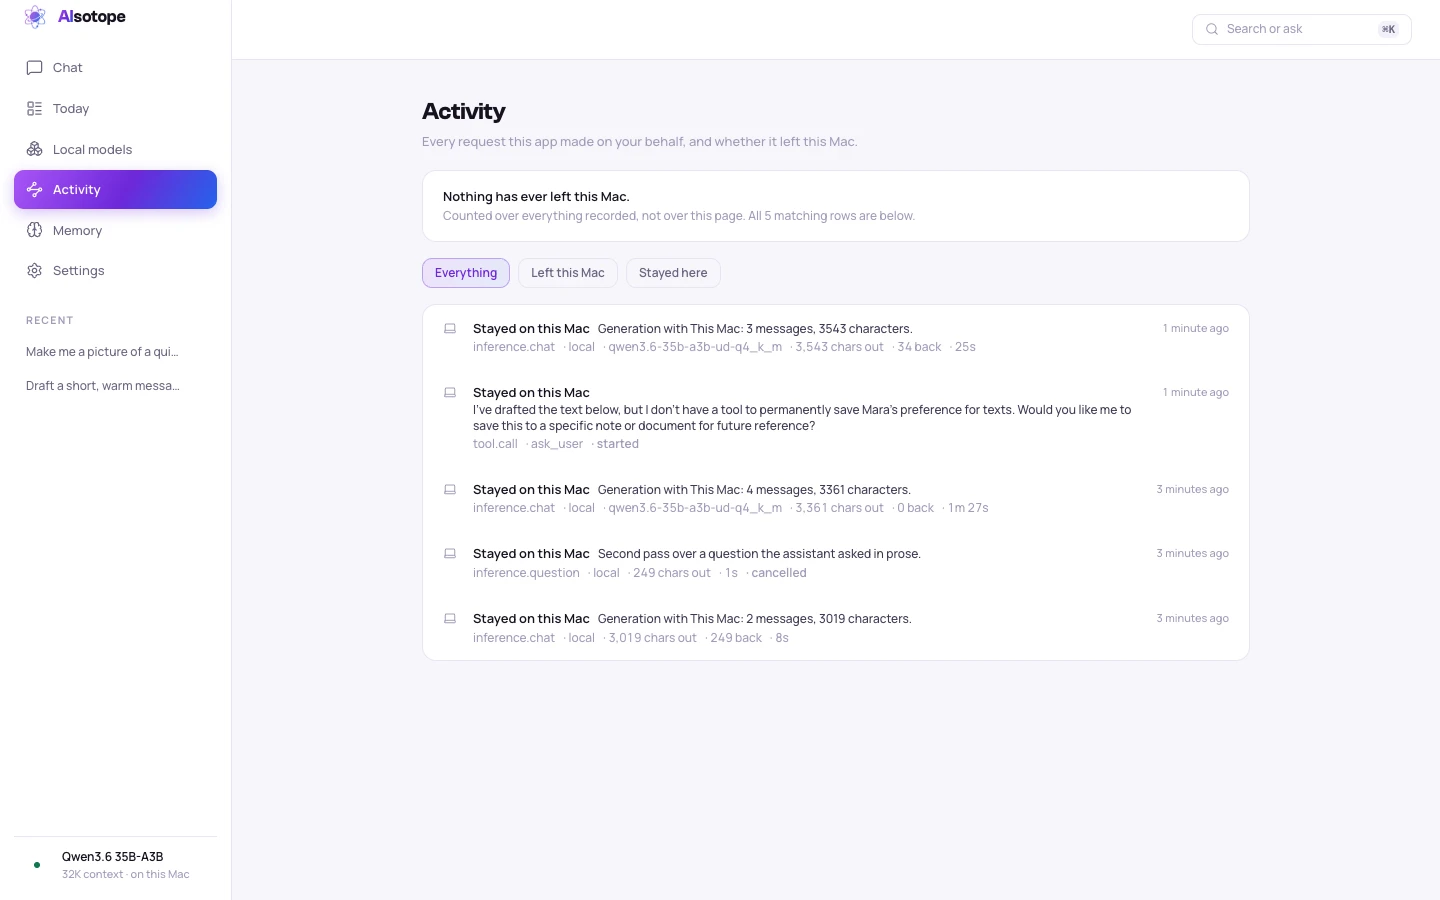Click 'Generation with This Mac: 4 messages, 3361 characters.'

(754, 490)
